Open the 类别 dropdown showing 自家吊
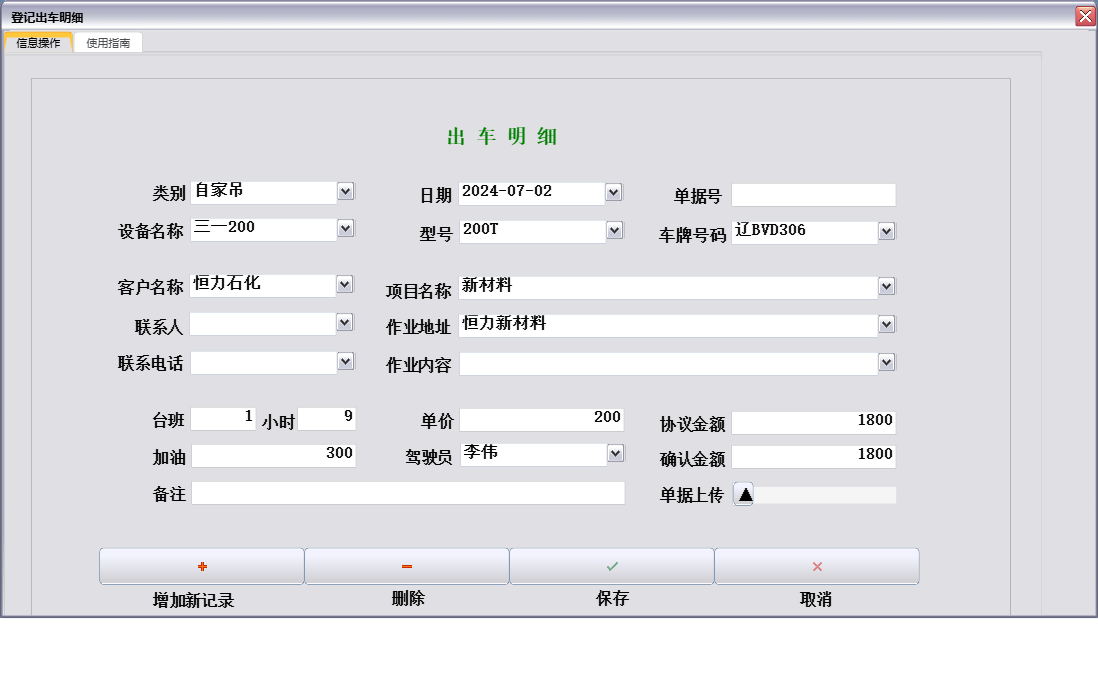1098x687 pixels. pyautogui.click(x=345, y=191)
